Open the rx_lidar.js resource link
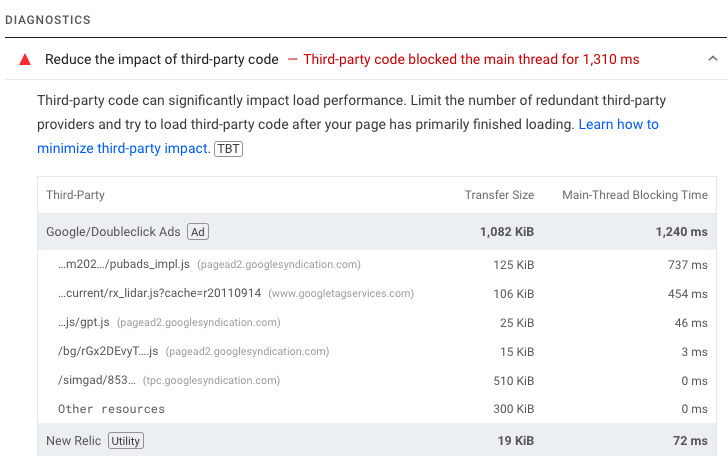The image size is (728, 456). (x=160, y=294)
